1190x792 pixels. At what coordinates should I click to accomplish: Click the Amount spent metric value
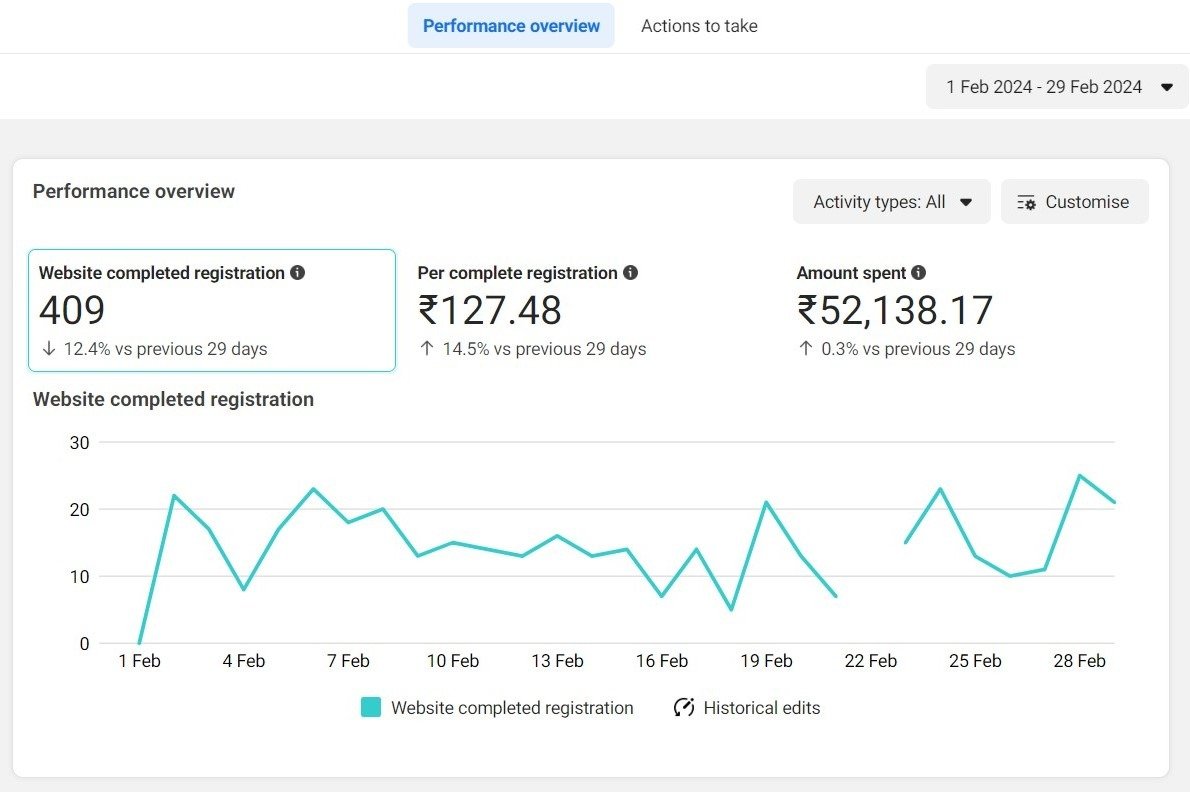(895, 310)
